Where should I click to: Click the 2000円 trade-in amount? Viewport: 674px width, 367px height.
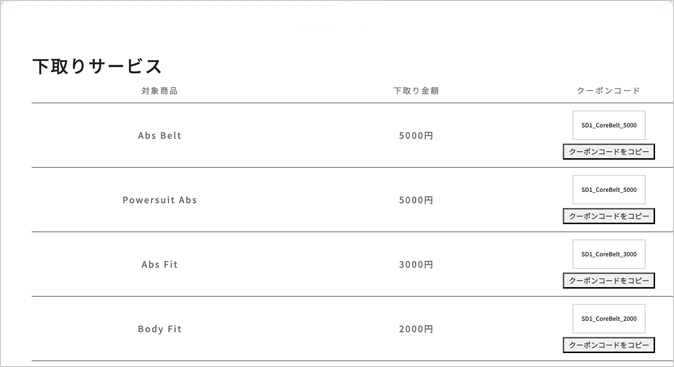coord(416,329)
